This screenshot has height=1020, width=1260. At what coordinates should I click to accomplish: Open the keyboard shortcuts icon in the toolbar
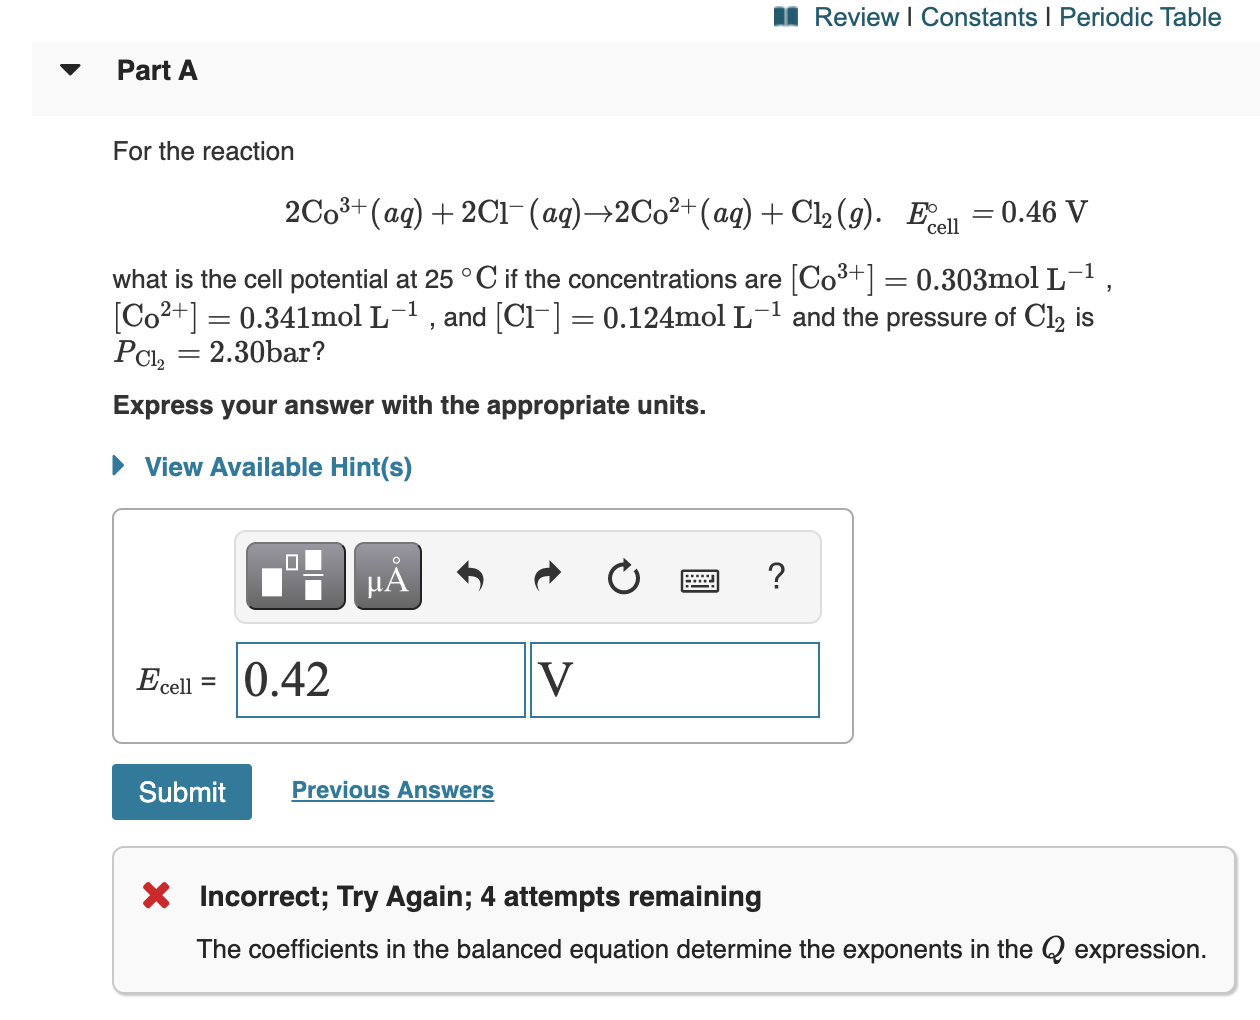pyautogui.click(x=700, y=579)
